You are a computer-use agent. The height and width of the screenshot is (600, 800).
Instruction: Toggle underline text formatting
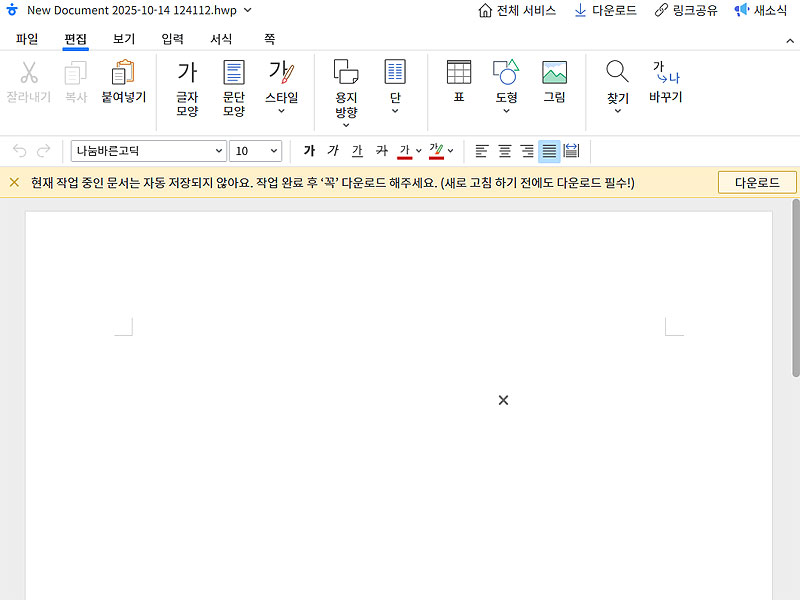tap(357, 150)
